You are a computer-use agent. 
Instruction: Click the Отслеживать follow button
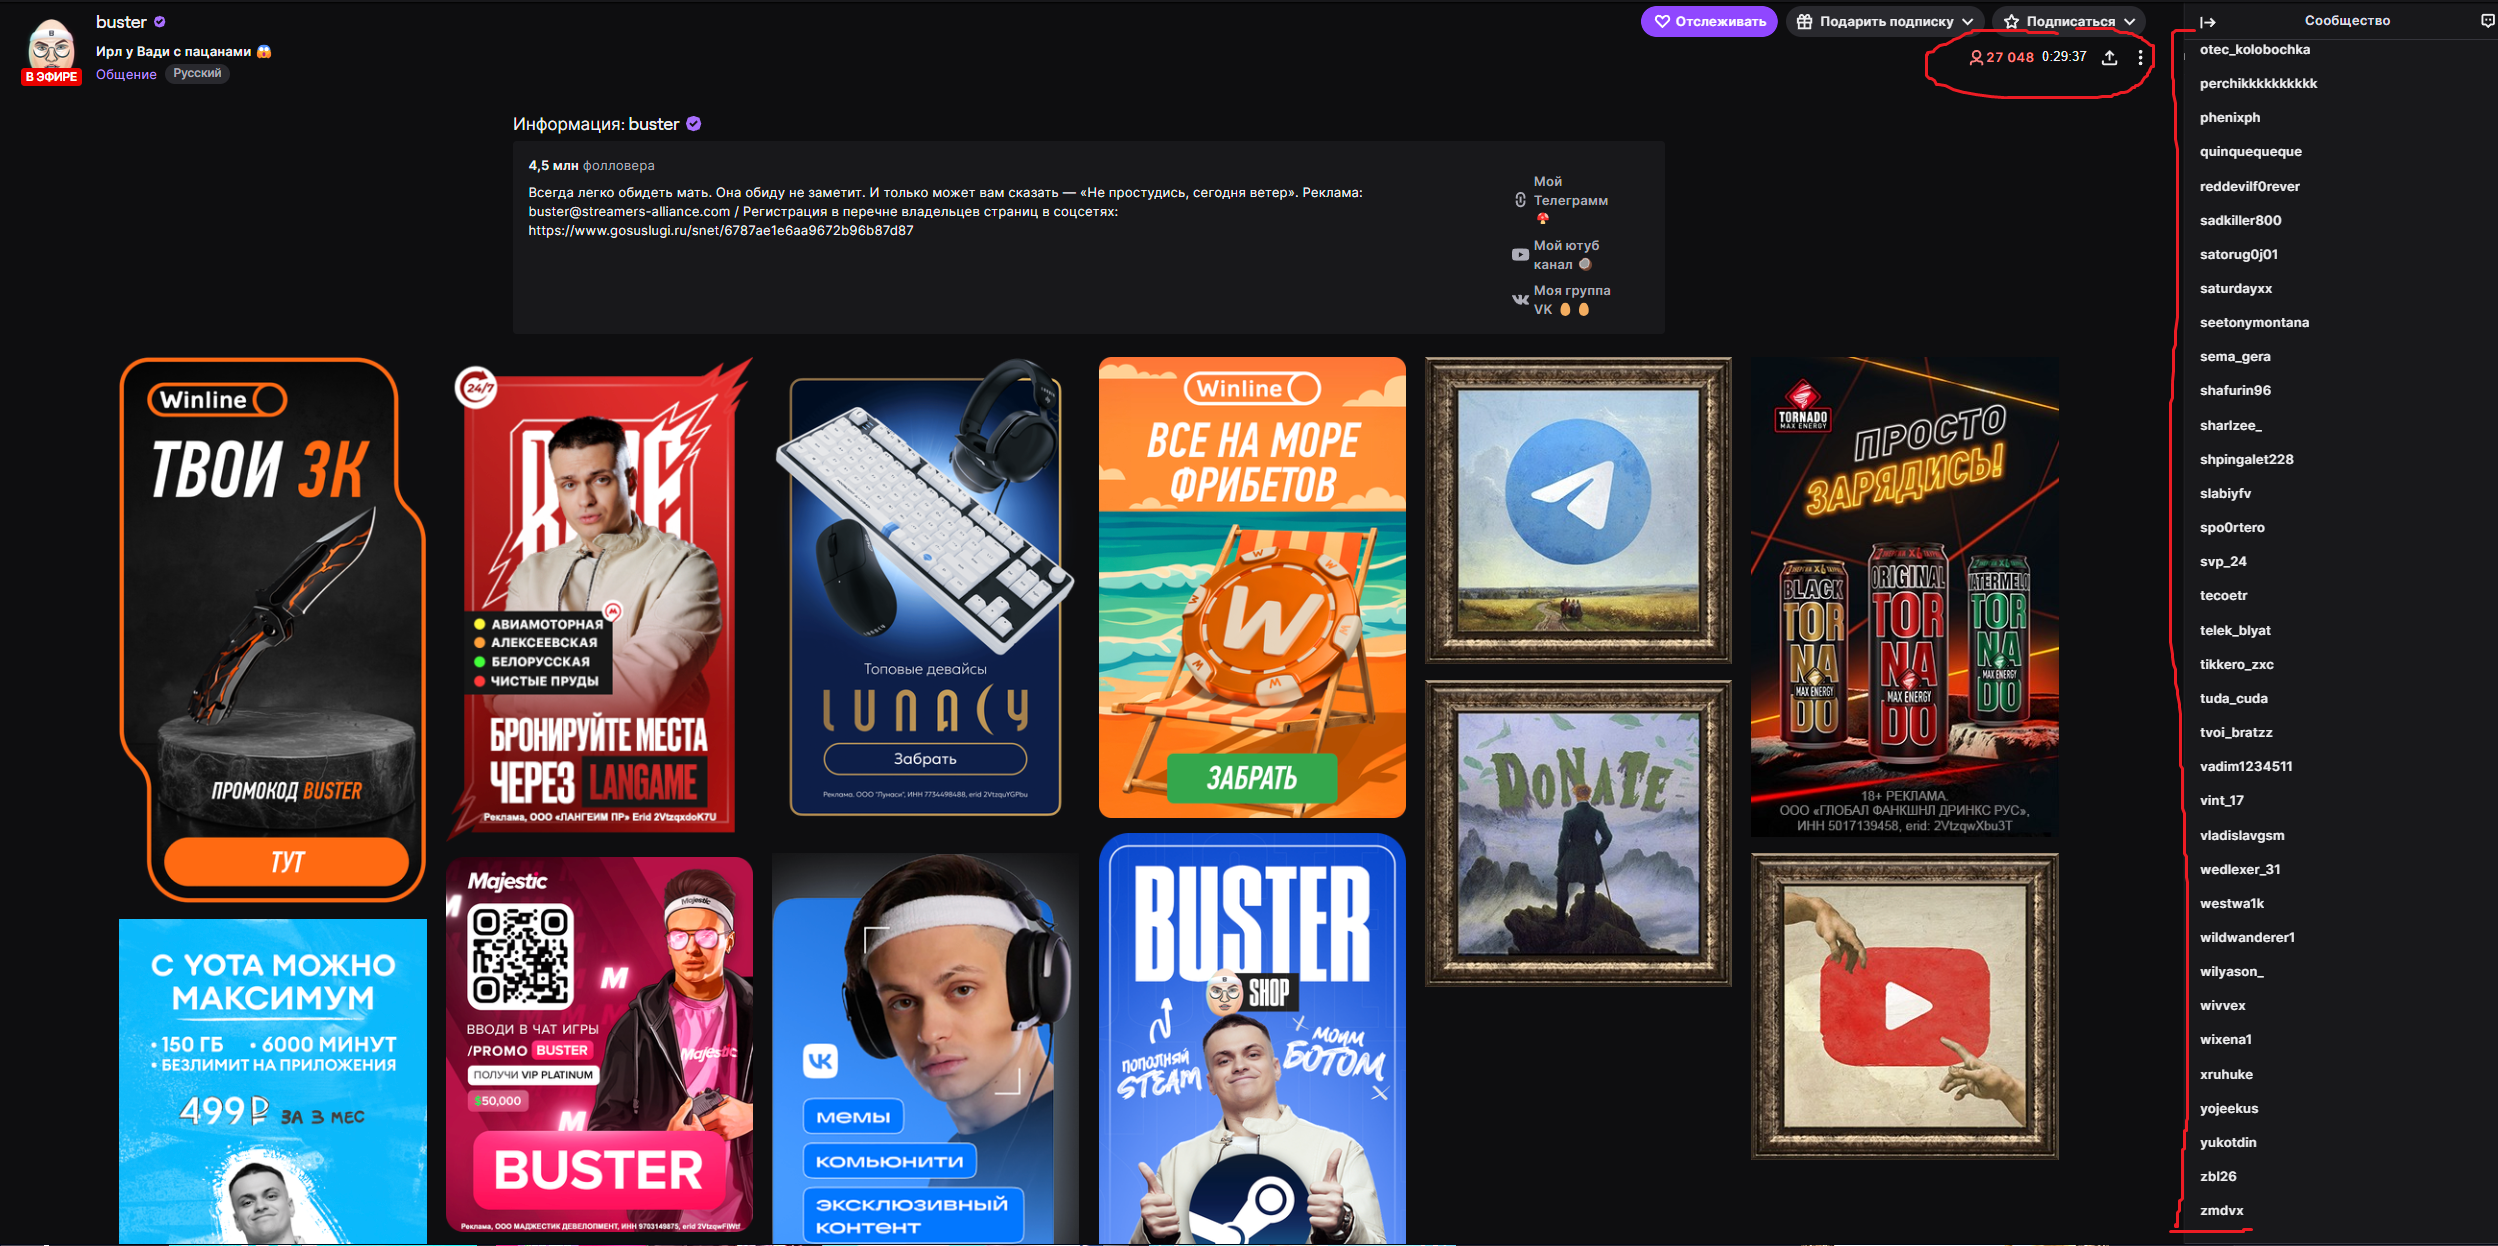(x=1709, y=21)
